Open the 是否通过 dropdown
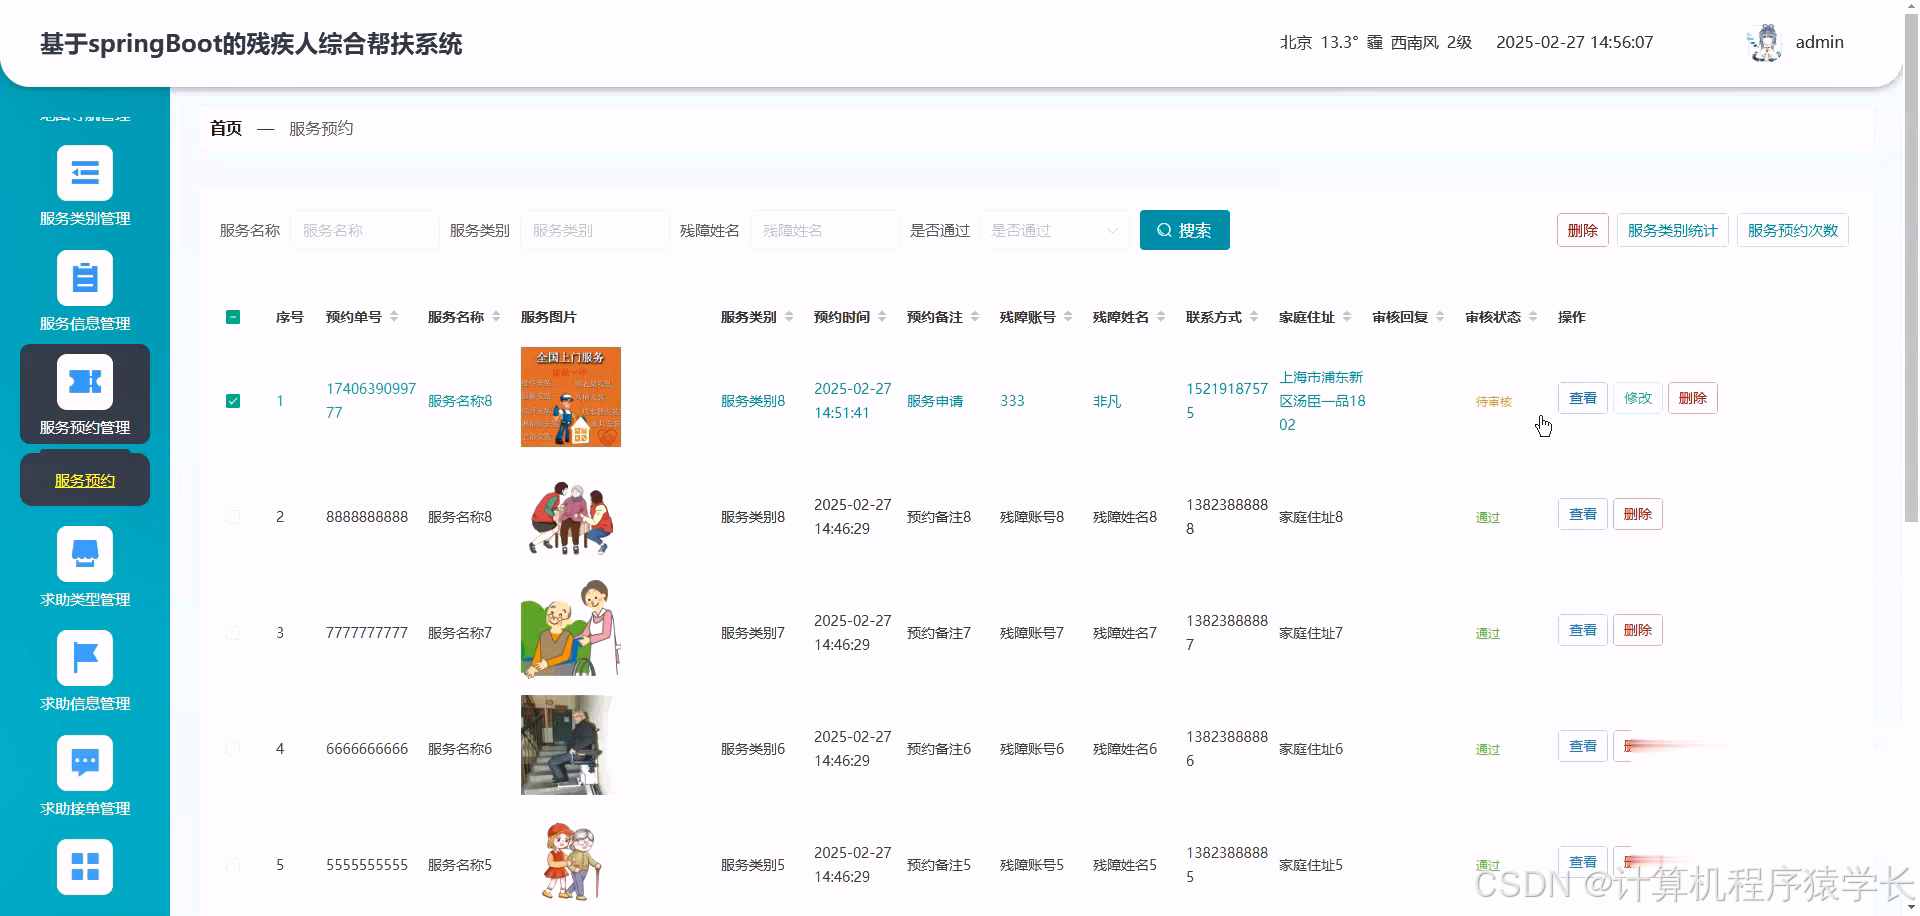Screen dimensions: 1920x916 click(1053, 230)
